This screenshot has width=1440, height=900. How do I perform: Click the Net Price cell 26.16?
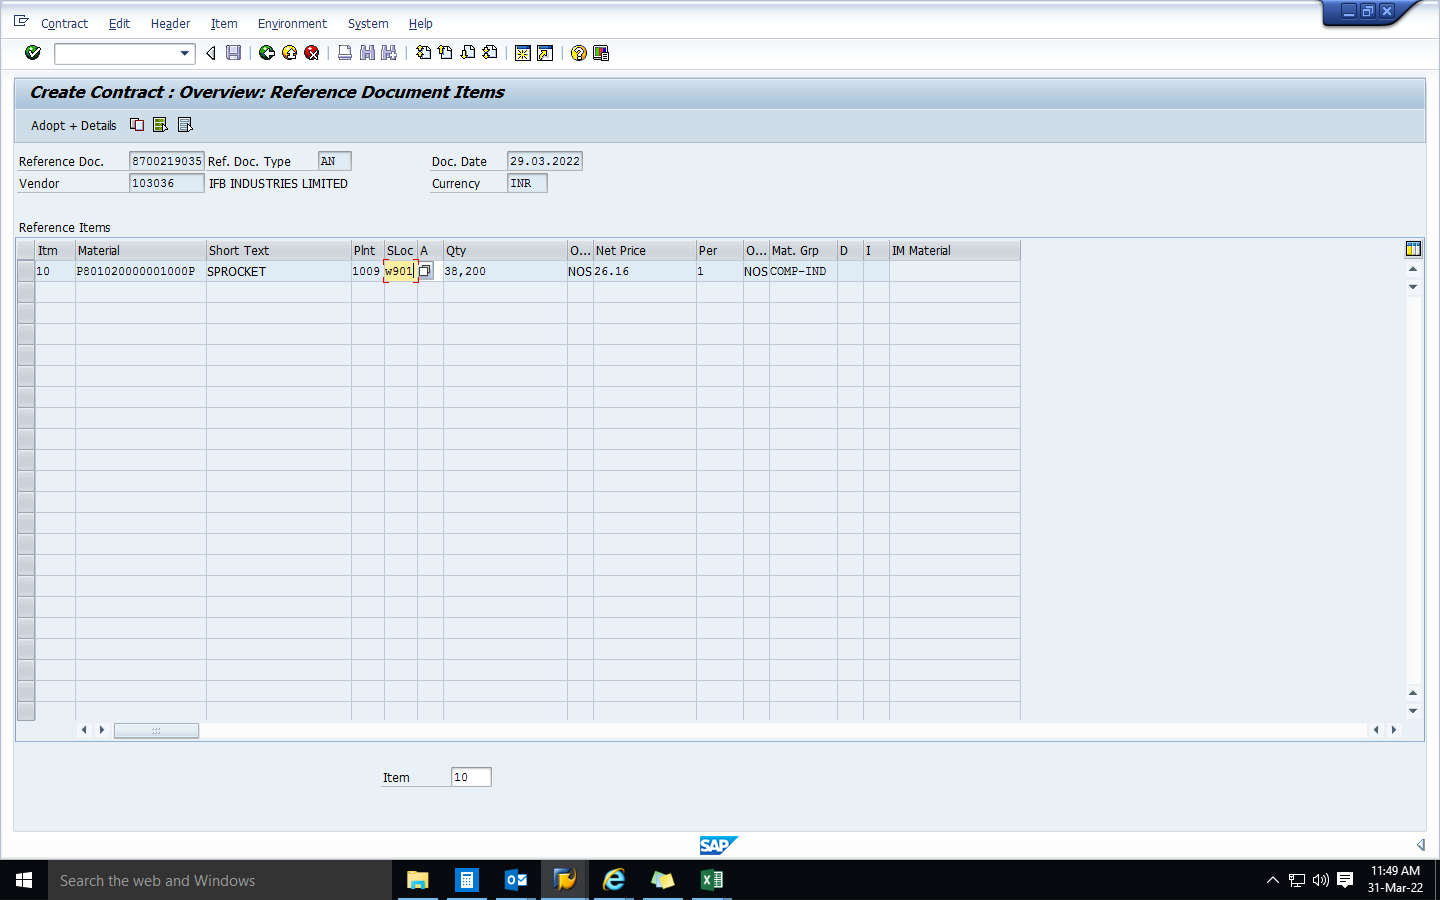click(644, 271)
